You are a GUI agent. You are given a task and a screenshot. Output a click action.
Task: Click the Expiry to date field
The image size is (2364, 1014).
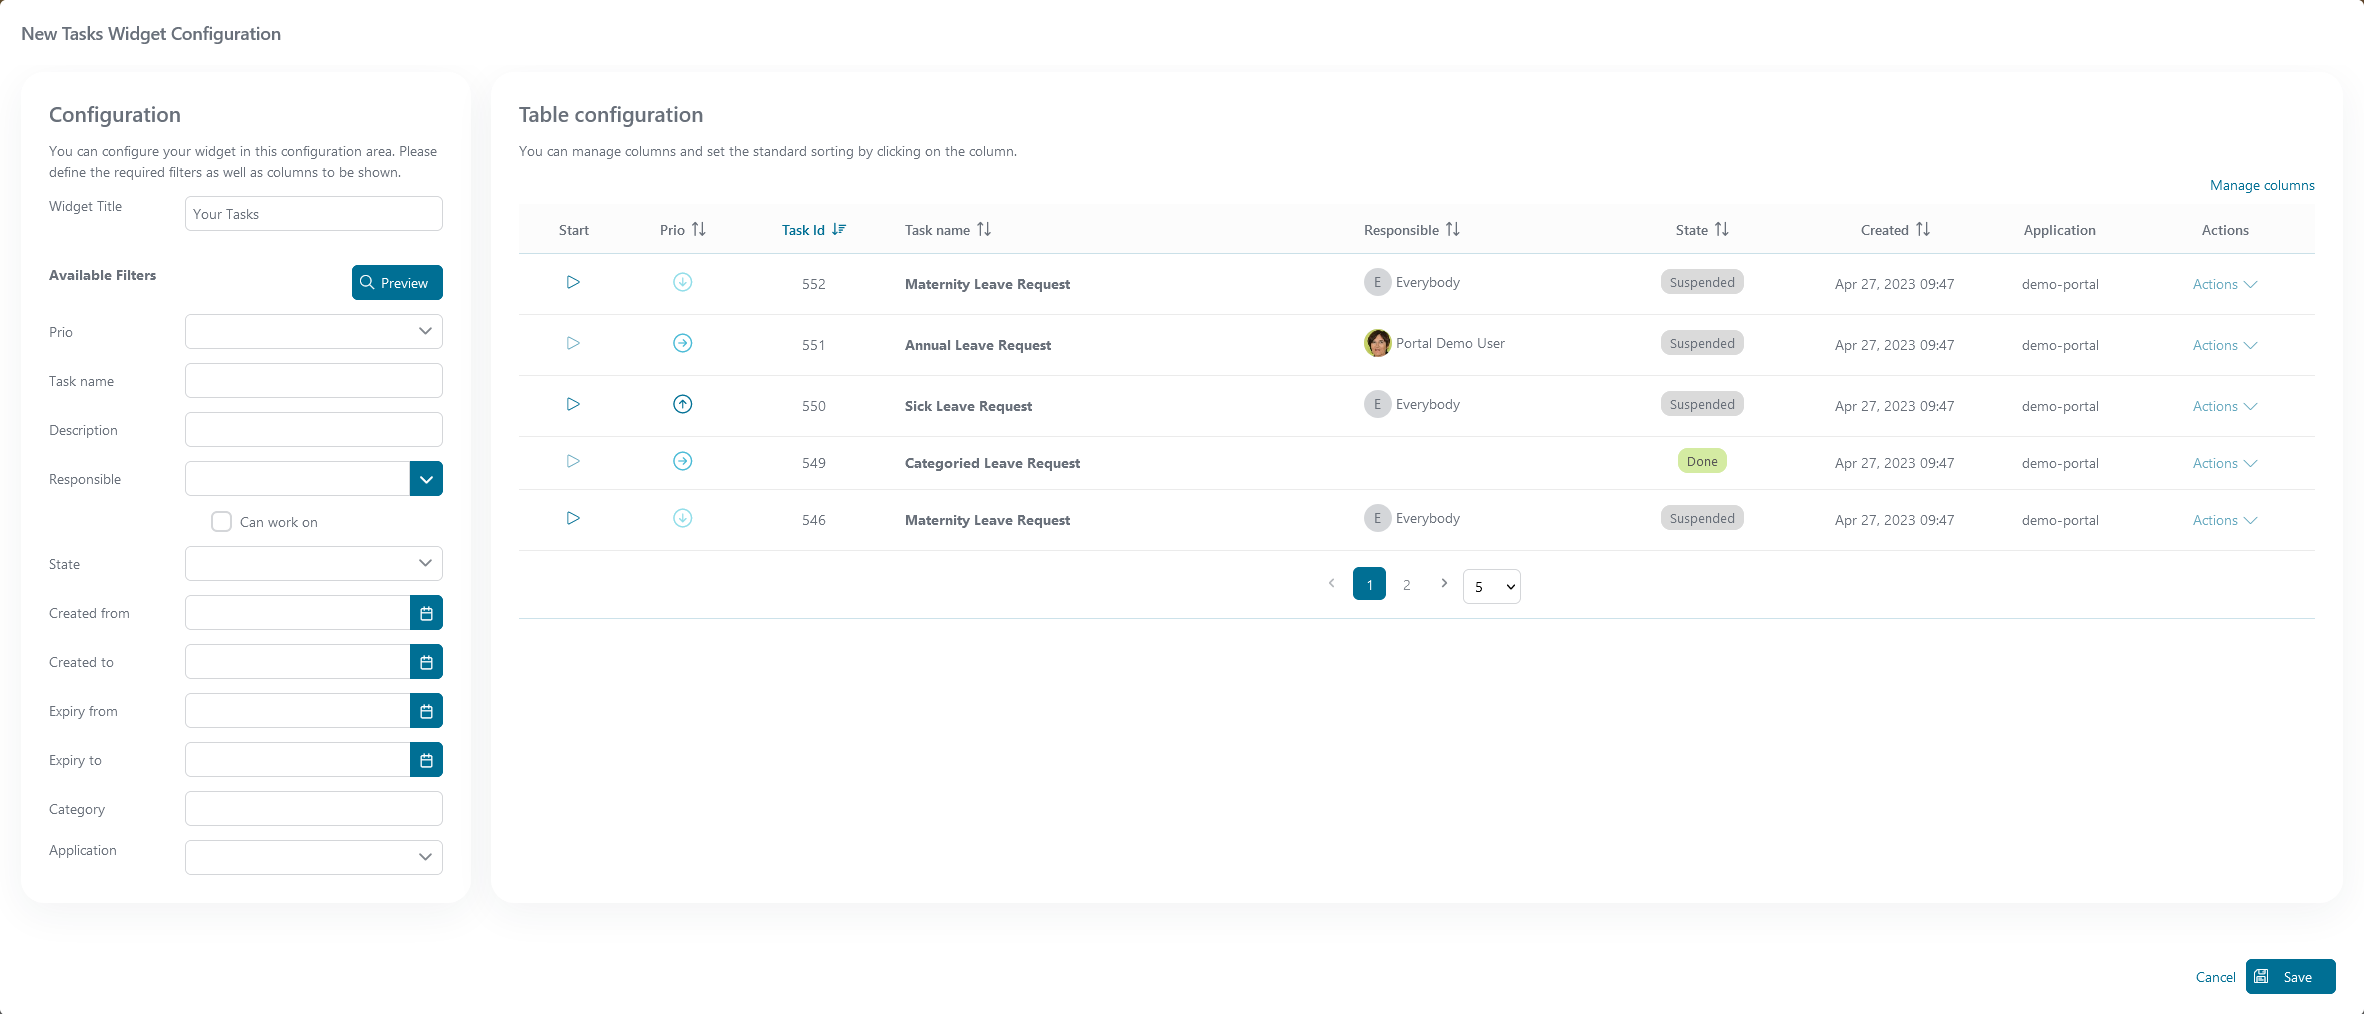coord(298,760)
